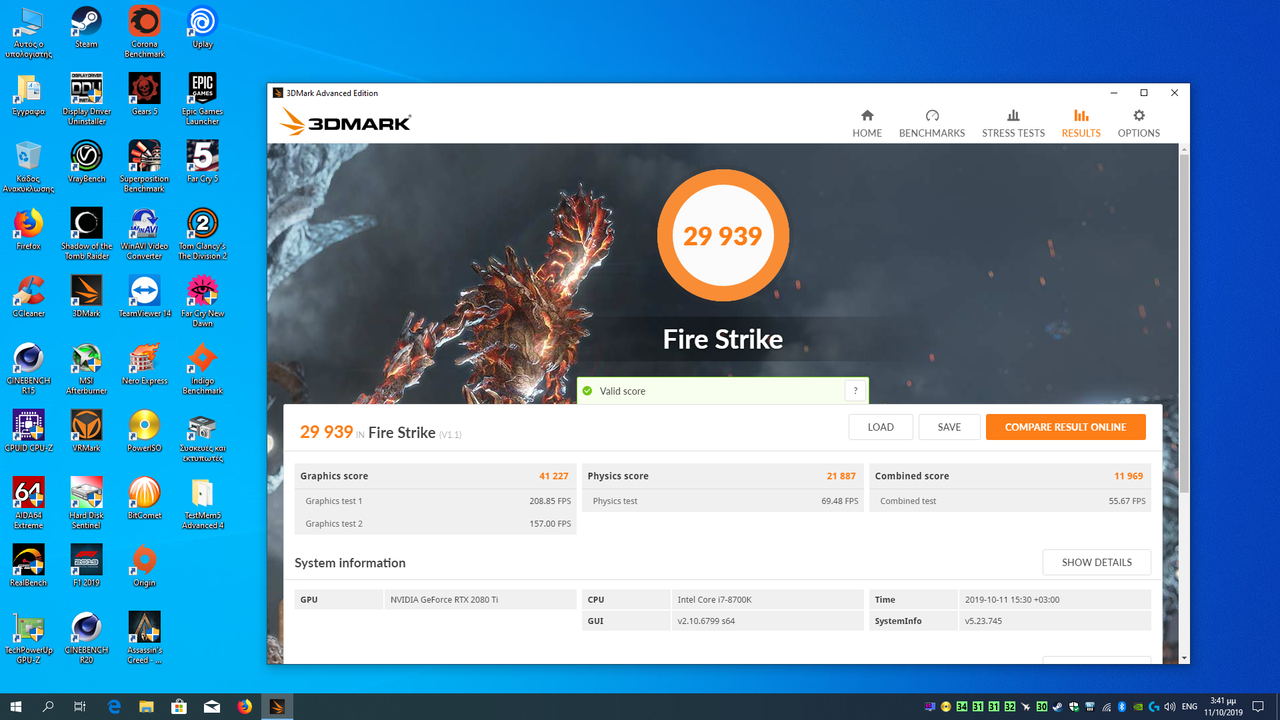Open F1 2019 desktop shortcut
1280x720 pixels.
coord(86,565)
